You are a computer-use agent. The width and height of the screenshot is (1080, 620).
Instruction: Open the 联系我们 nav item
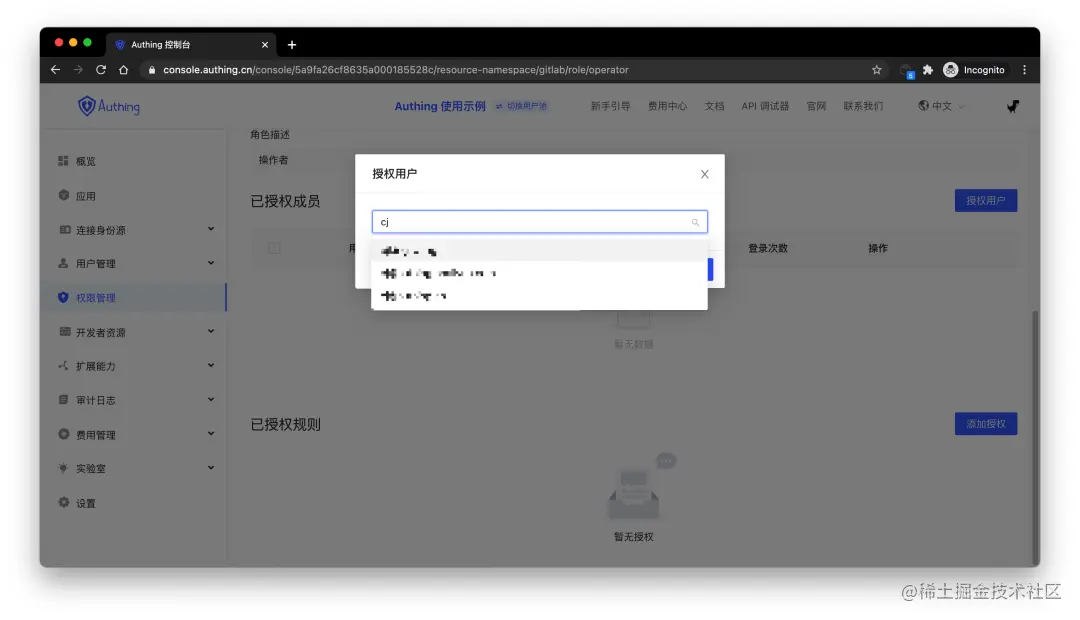(x=863, y=106)
